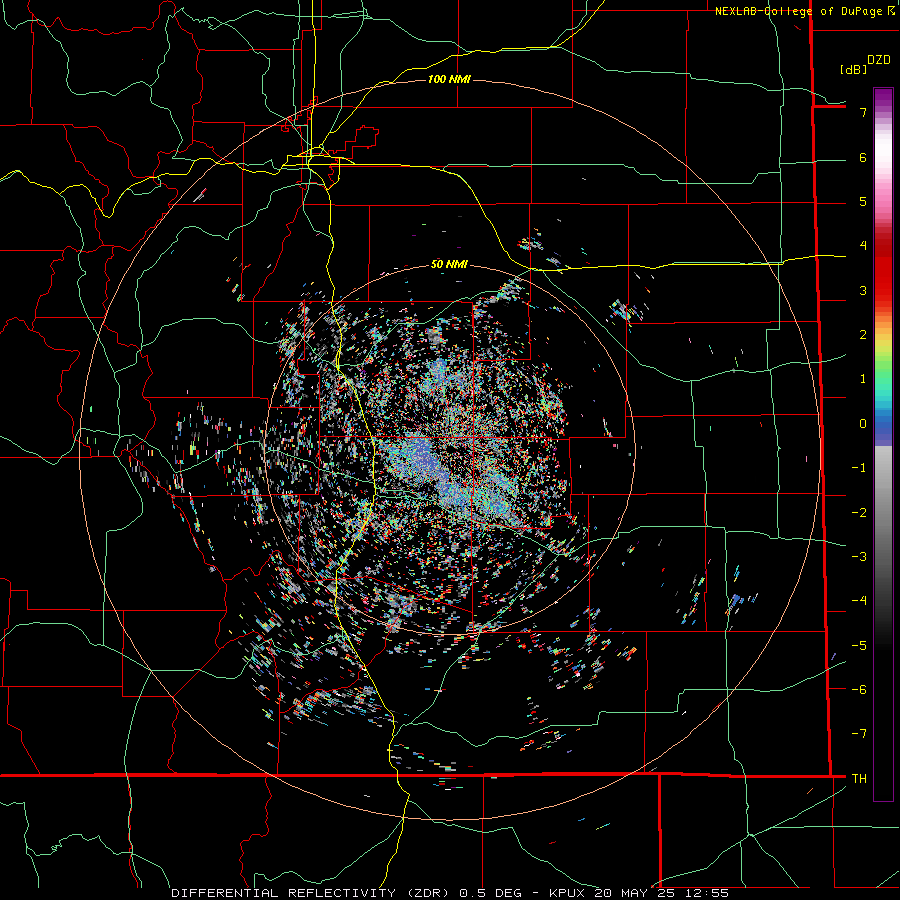Click the -2 value on color scale

tap(859, 512)
